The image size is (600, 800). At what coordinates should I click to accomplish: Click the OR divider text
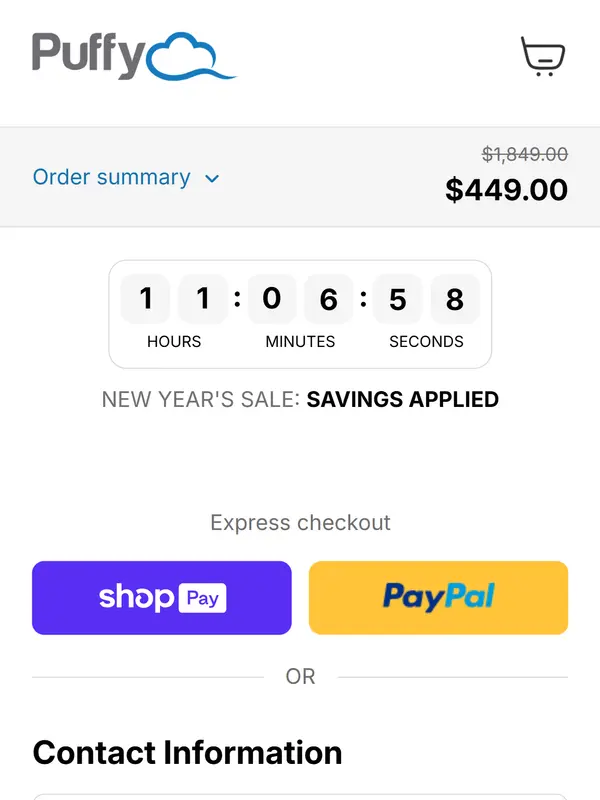click(x=300, y=677)
